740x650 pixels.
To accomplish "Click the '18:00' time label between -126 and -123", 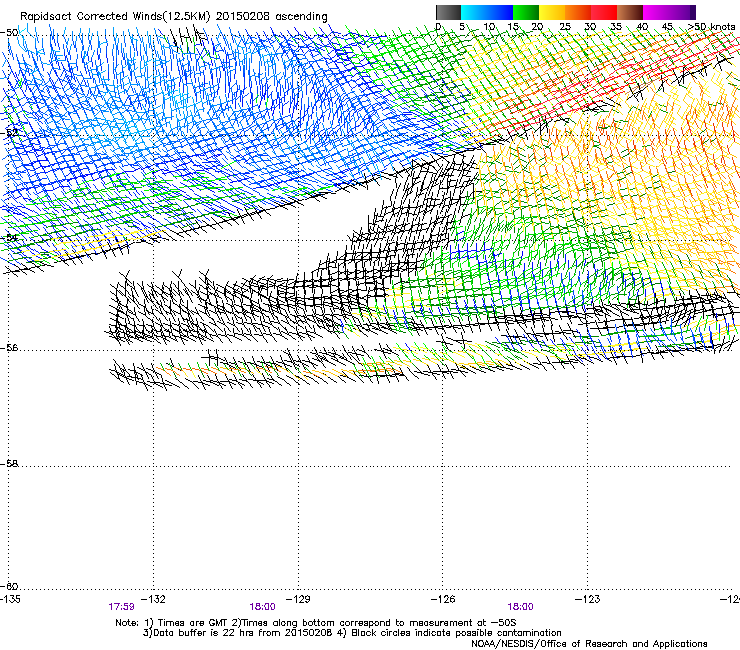I will coord(520,607).
